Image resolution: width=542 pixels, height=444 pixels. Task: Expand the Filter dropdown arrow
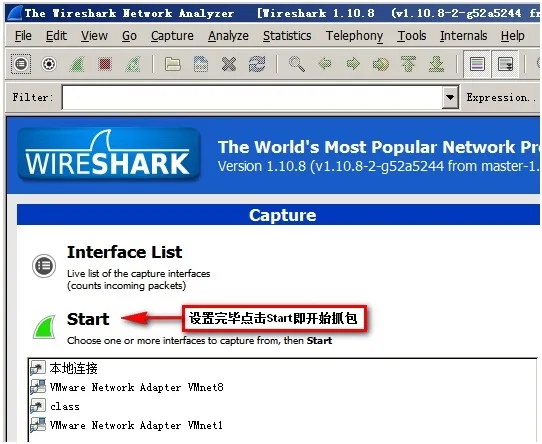point(450,97)
